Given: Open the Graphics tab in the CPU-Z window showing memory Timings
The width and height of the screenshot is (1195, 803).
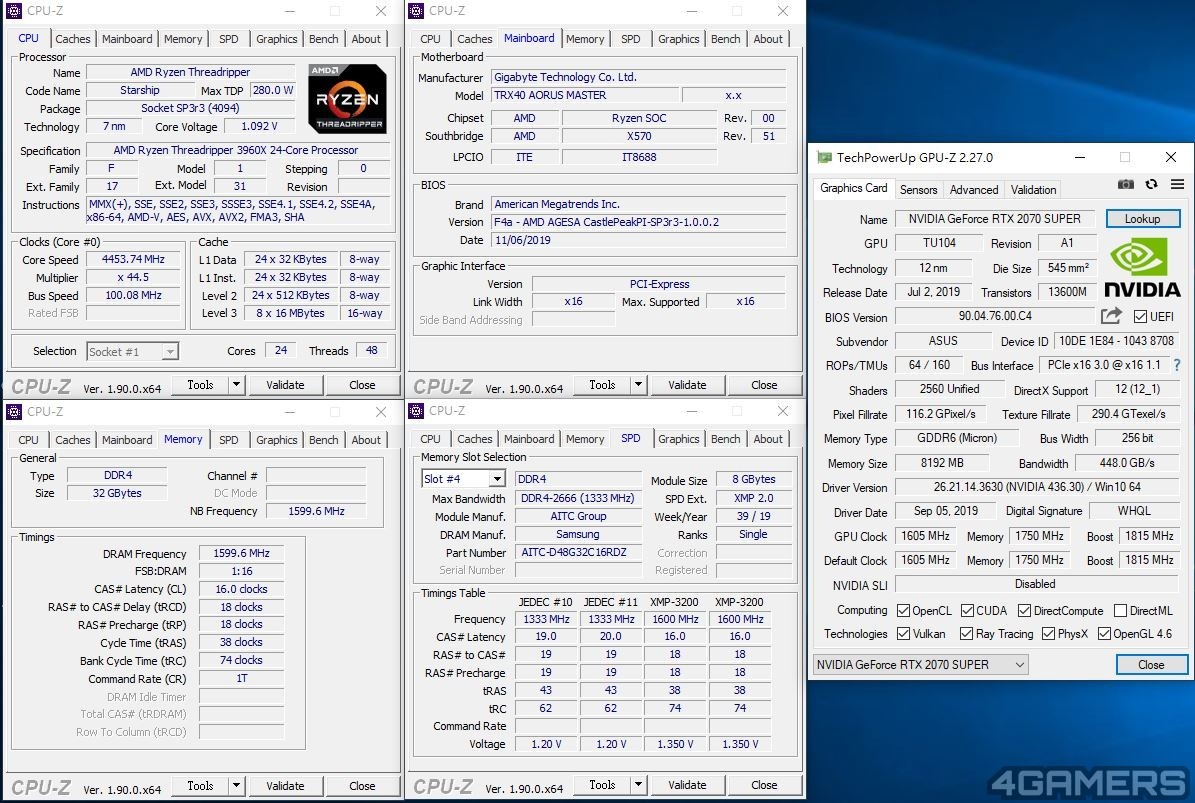Looking at the screenshot, I should pos(277,440).
